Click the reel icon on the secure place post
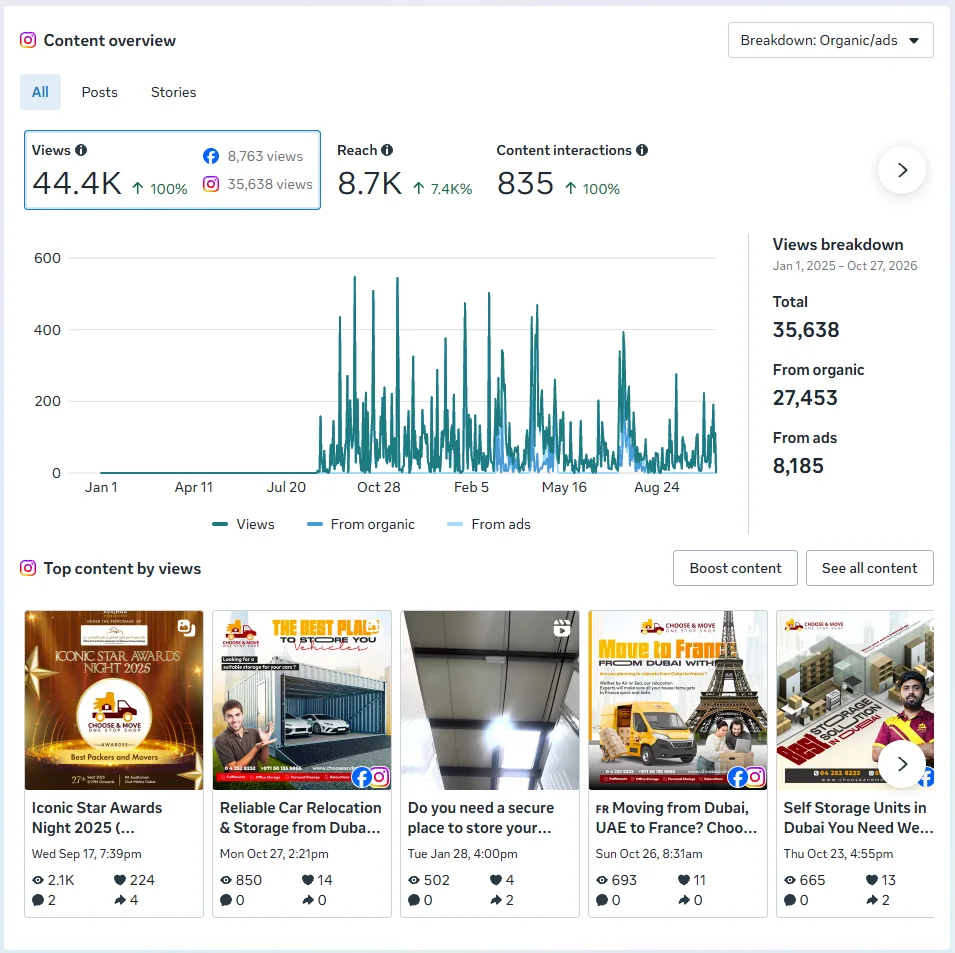955x953 pixels. [x=562, y=627]
